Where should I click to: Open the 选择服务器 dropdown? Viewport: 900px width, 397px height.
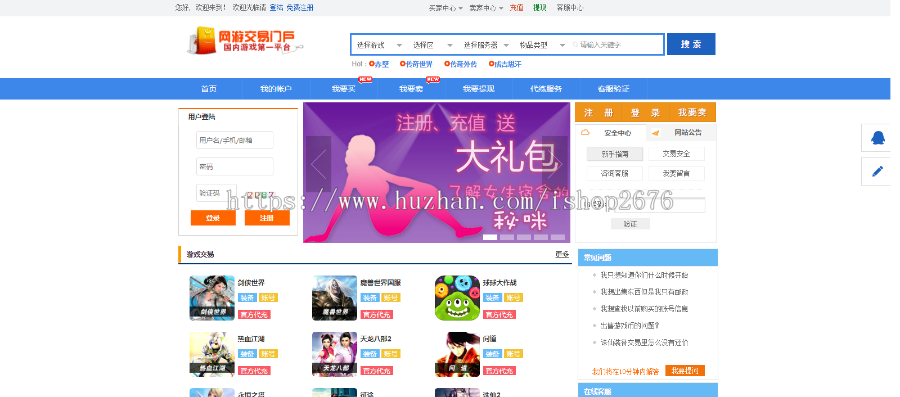tap(486, 45)
